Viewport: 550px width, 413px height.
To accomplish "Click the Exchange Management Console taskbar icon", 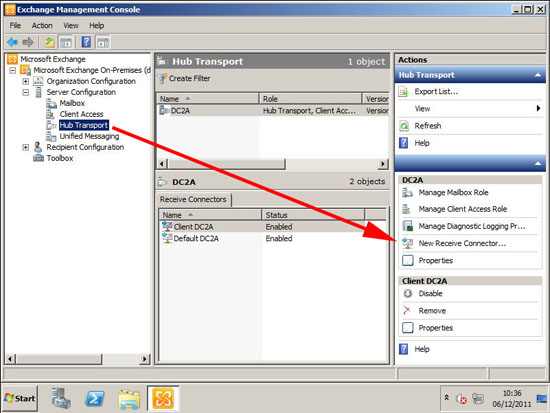I will click(x=163, y=398).
